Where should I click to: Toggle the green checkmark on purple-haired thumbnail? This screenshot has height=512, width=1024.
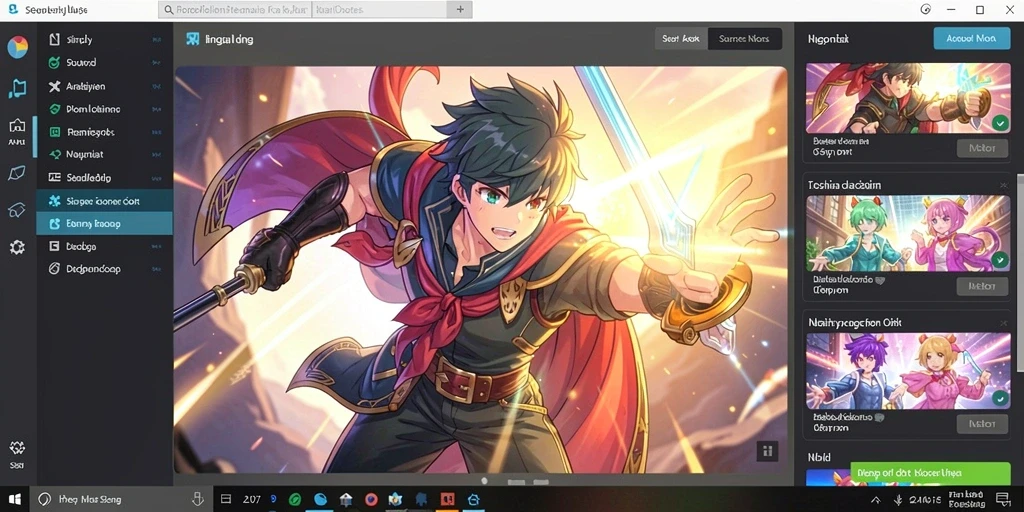click(999, 398)
